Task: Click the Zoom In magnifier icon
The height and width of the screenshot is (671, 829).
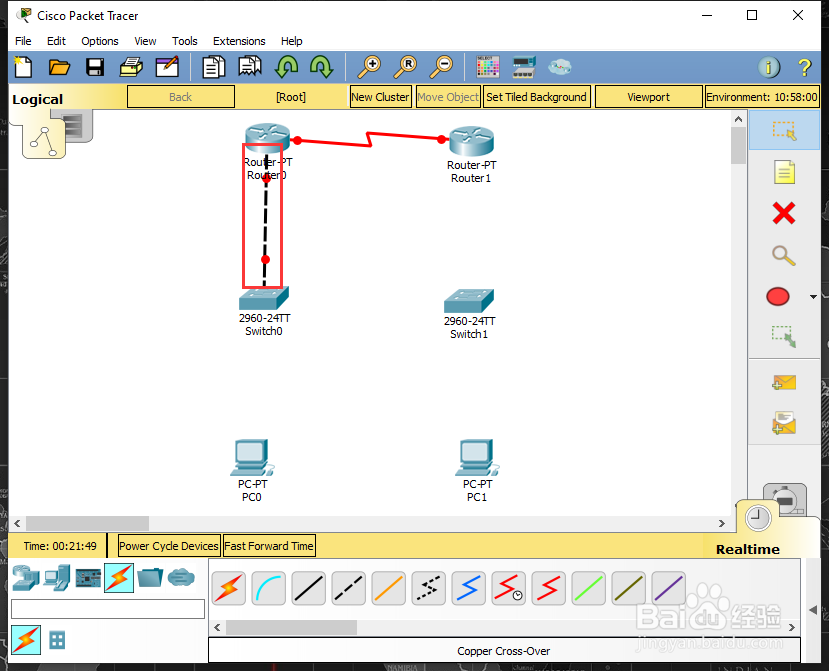Action: point(369,67)
